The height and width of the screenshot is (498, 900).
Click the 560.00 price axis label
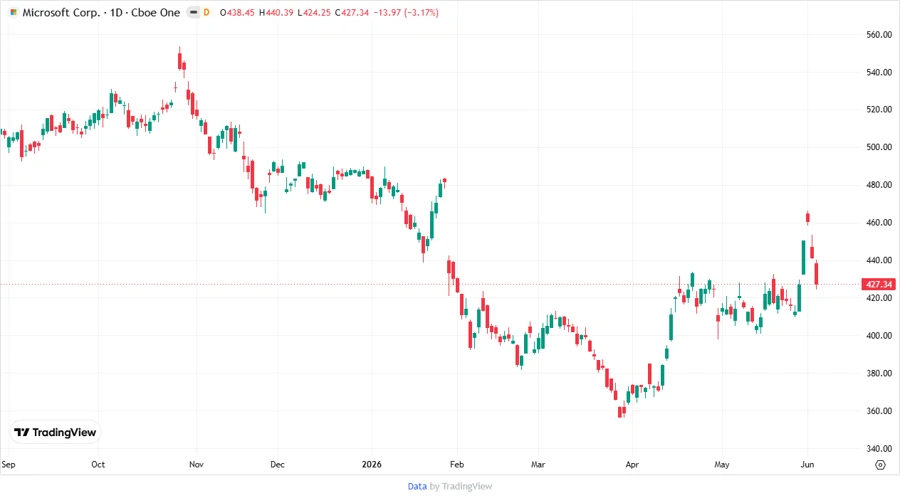coord(879,35)
